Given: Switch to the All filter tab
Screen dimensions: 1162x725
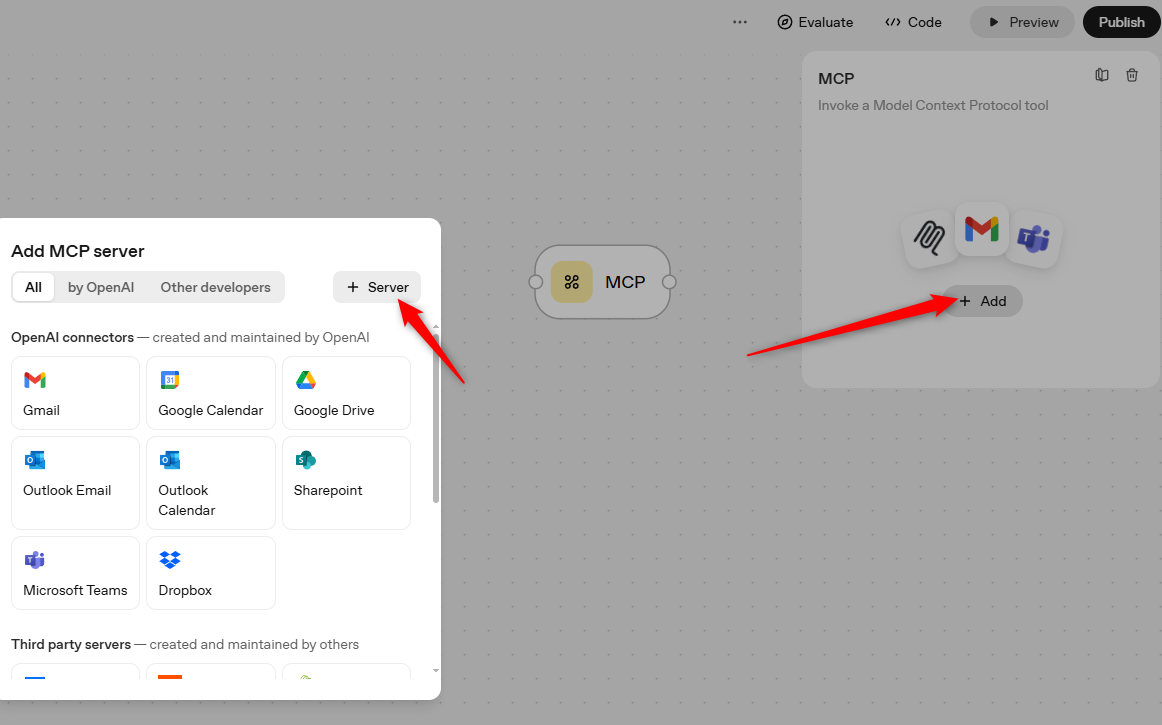Looking at the screenshot, I should pyautogui.click(x=33, y=287).
